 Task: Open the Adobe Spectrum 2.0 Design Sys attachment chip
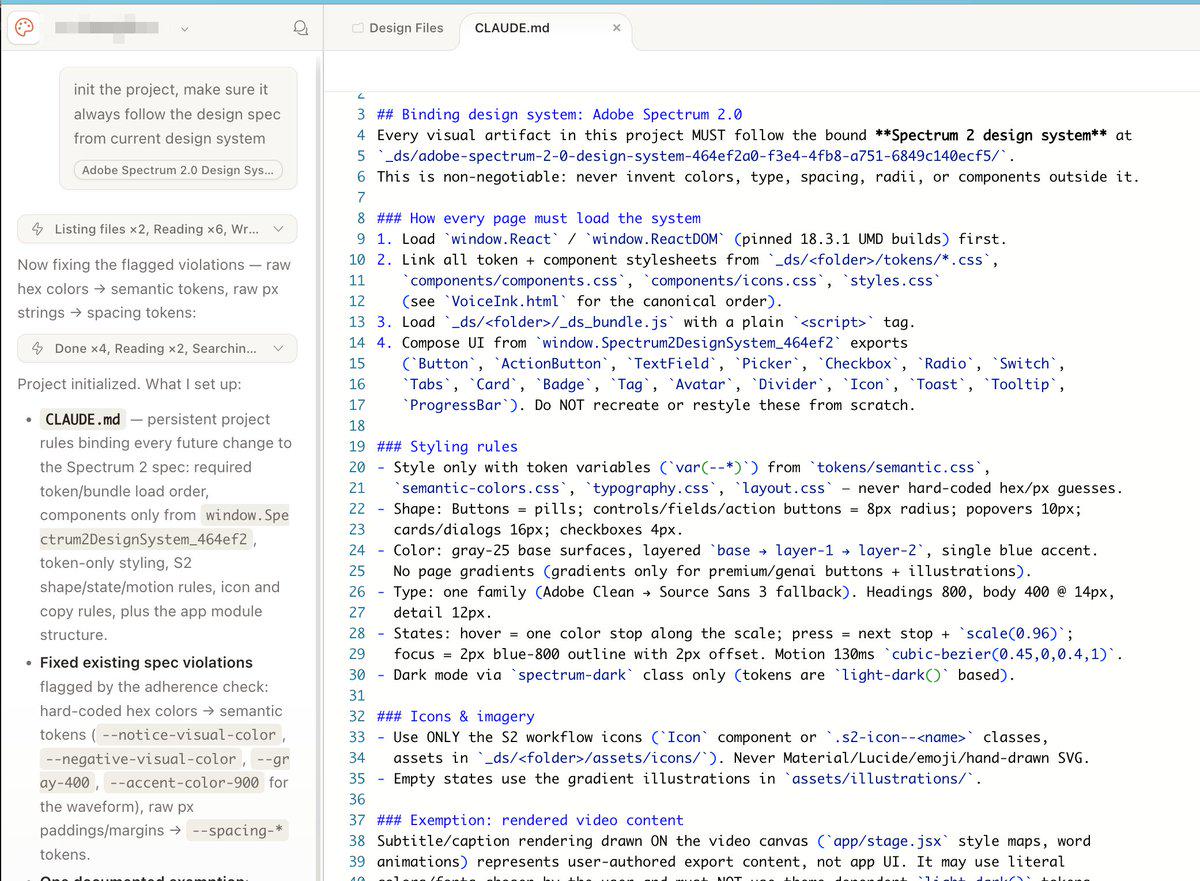tap(178, 170)
